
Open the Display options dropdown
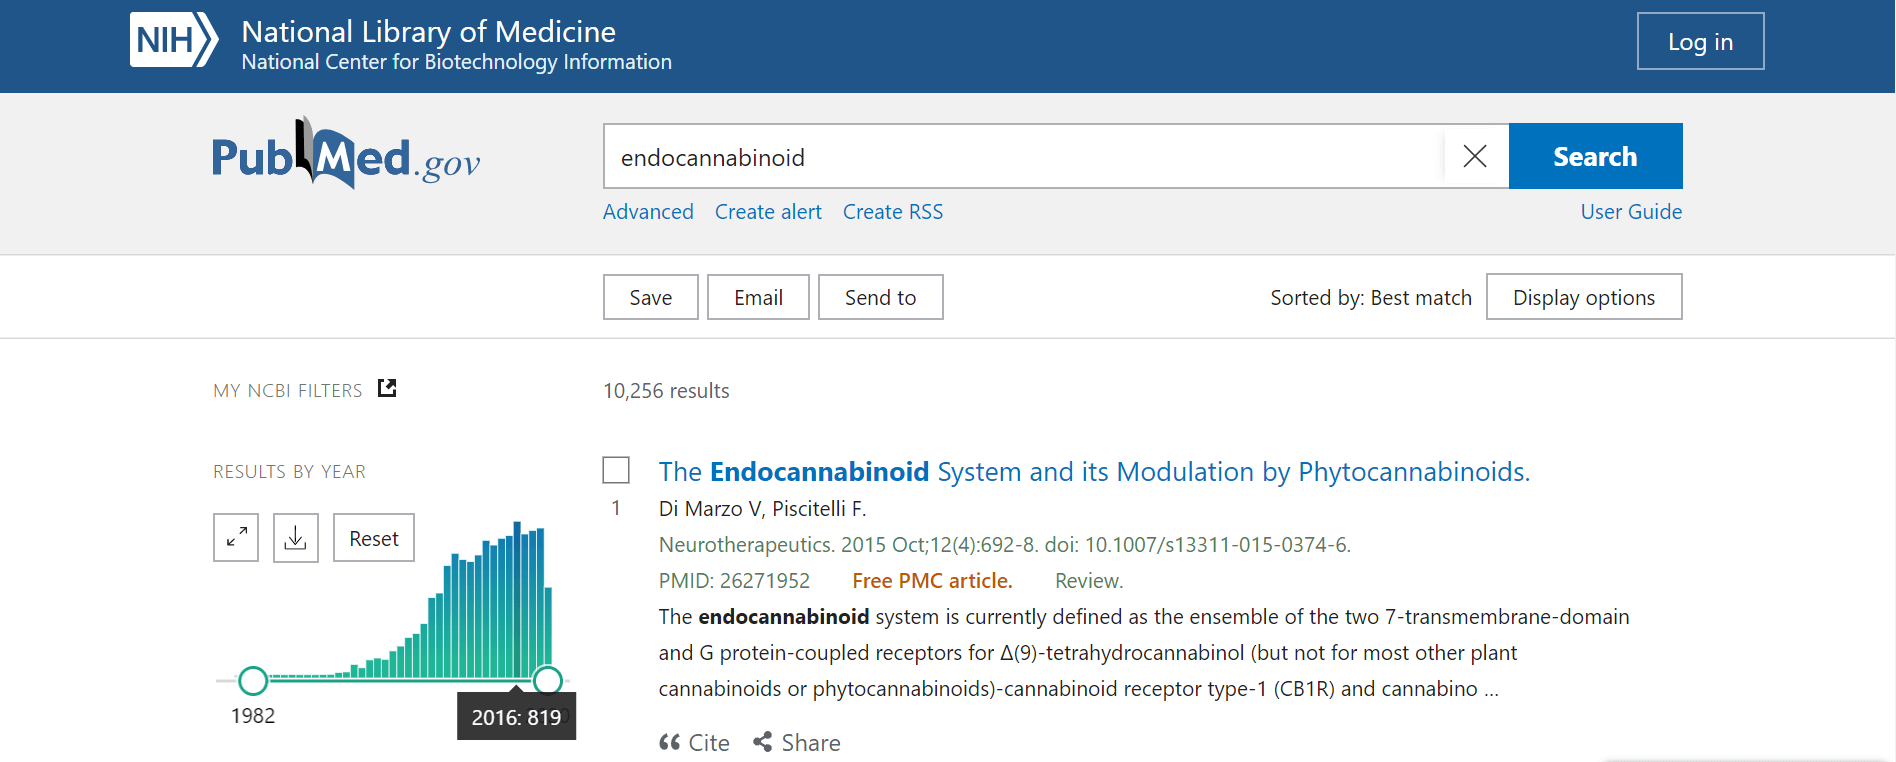1584,297
